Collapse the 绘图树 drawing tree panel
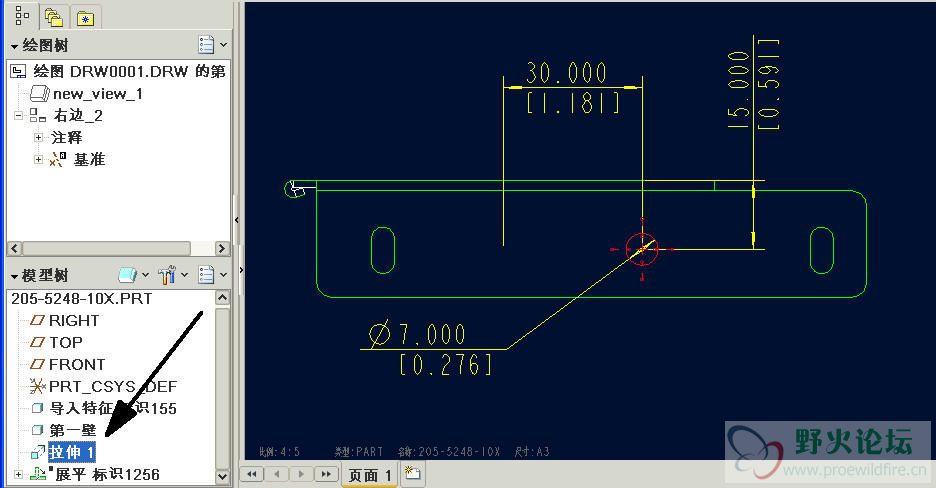The width and height of the screenshot is (936, 488). coord(14,46)
